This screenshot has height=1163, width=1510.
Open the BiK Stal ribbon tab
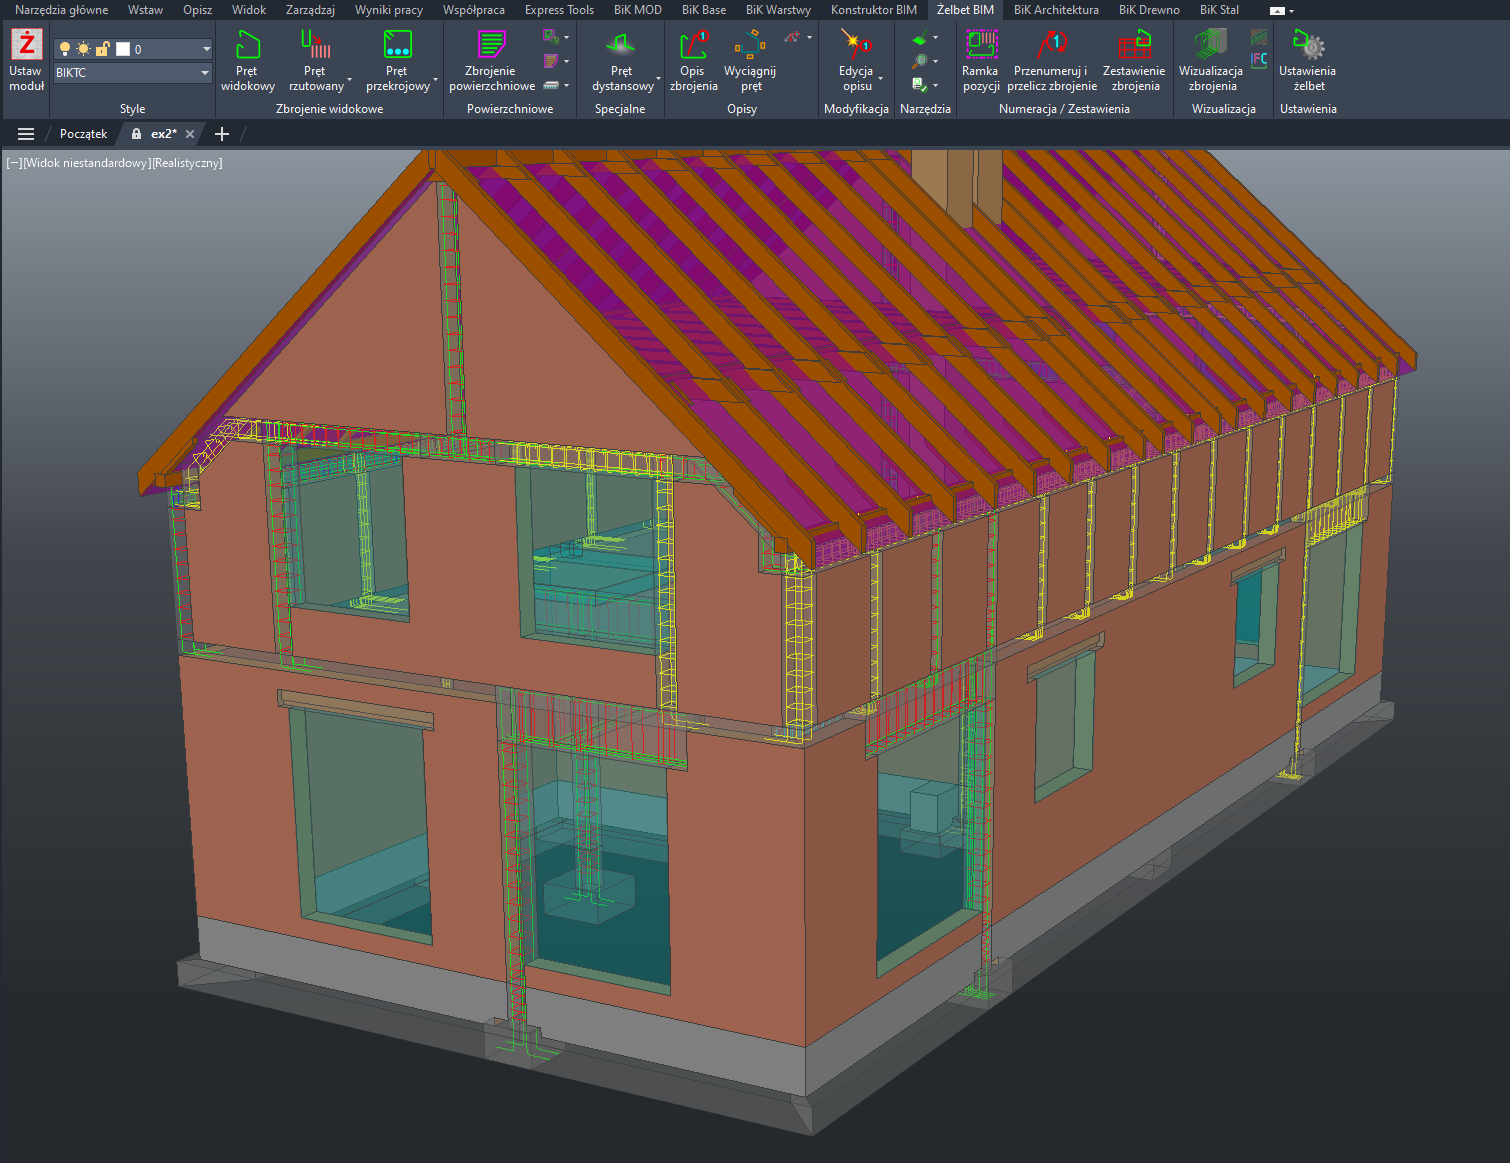point(1219,10)
